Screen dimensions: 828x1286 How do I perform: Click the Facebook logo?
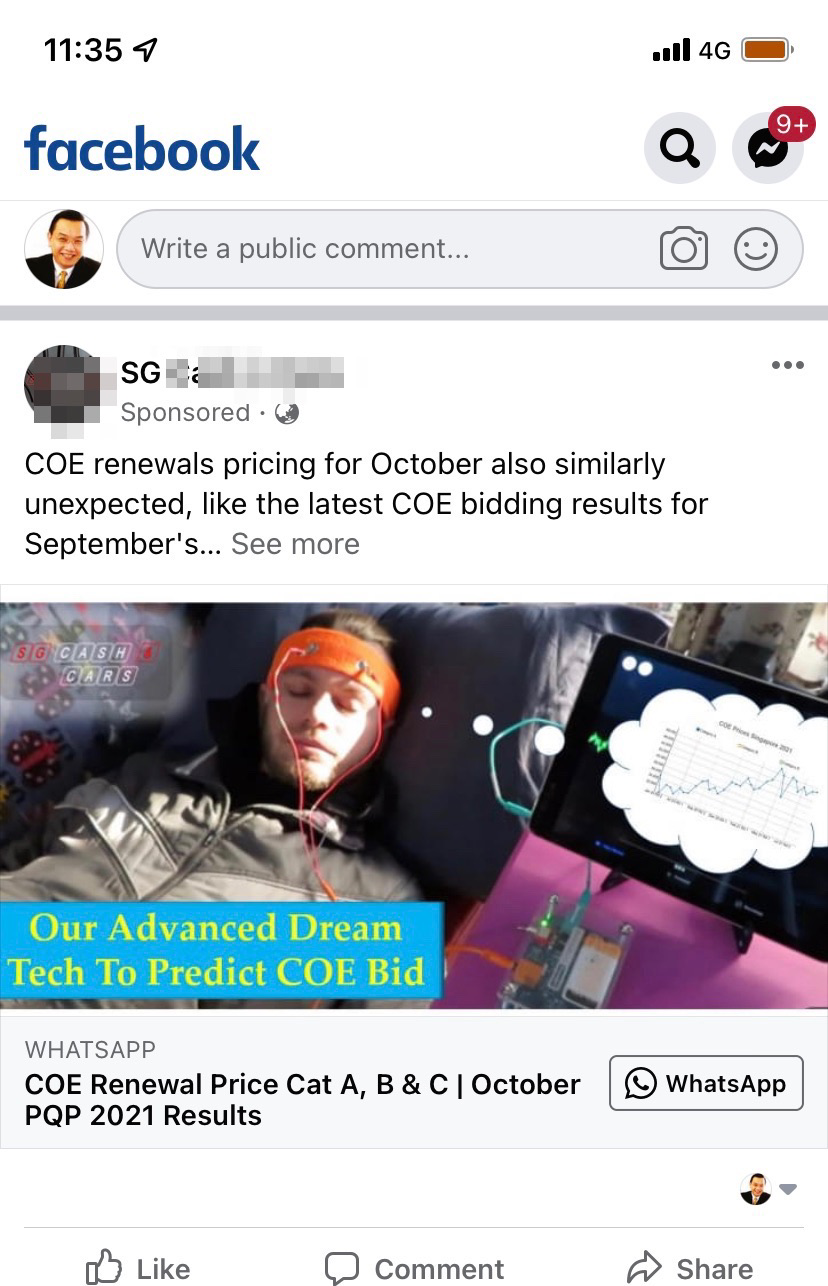(x=142, y=149)
